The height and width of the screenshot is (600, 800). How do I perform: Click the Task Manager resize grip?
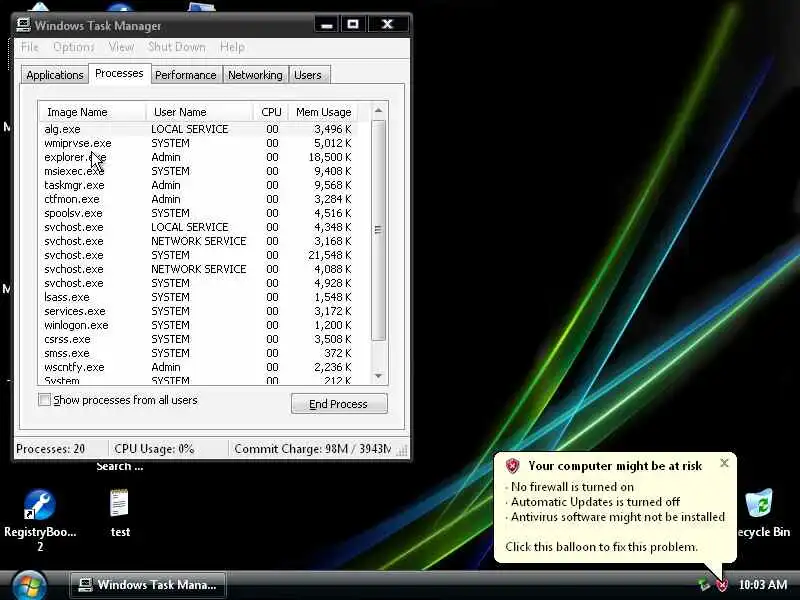coord(403,450)
